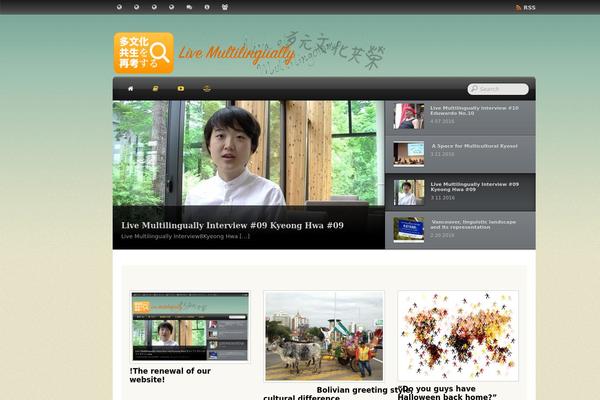Click the white home icon in navigation bar
Screen dimensions: 600x400
pyautogui.click(x=130, y=88)
